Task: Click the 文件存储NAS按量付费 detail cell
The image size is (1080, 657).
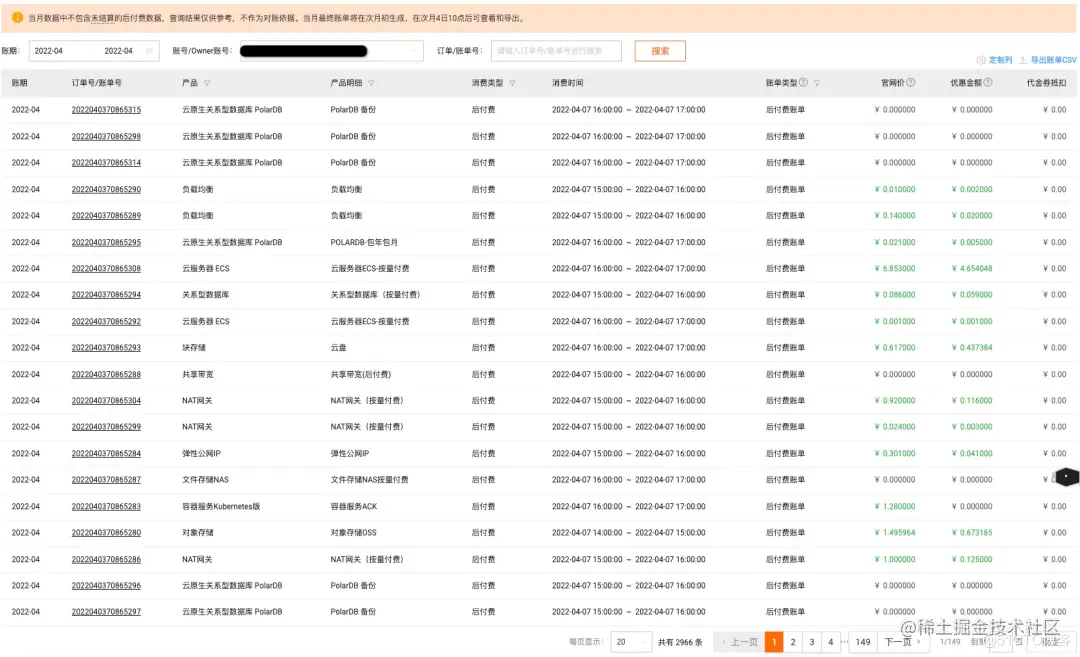Action: pos(369,480)
